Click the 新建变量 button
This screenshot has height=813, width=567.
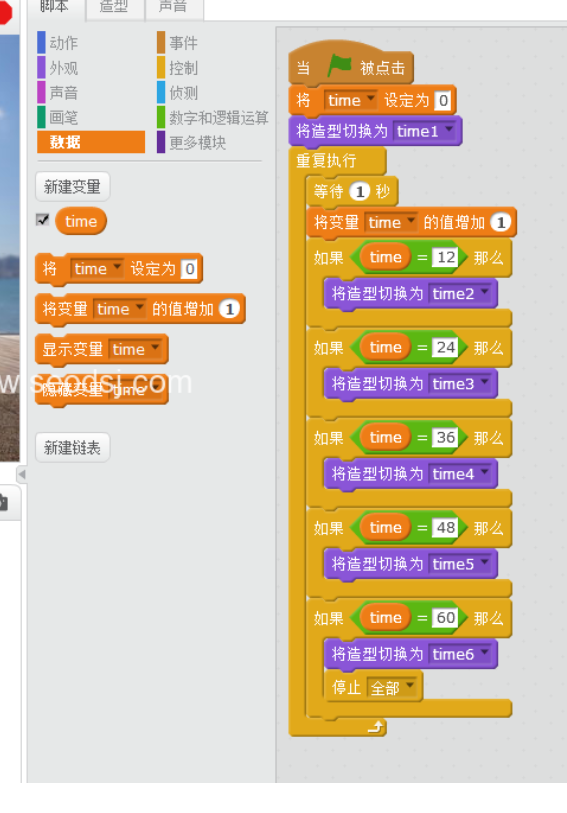[73, 186]
